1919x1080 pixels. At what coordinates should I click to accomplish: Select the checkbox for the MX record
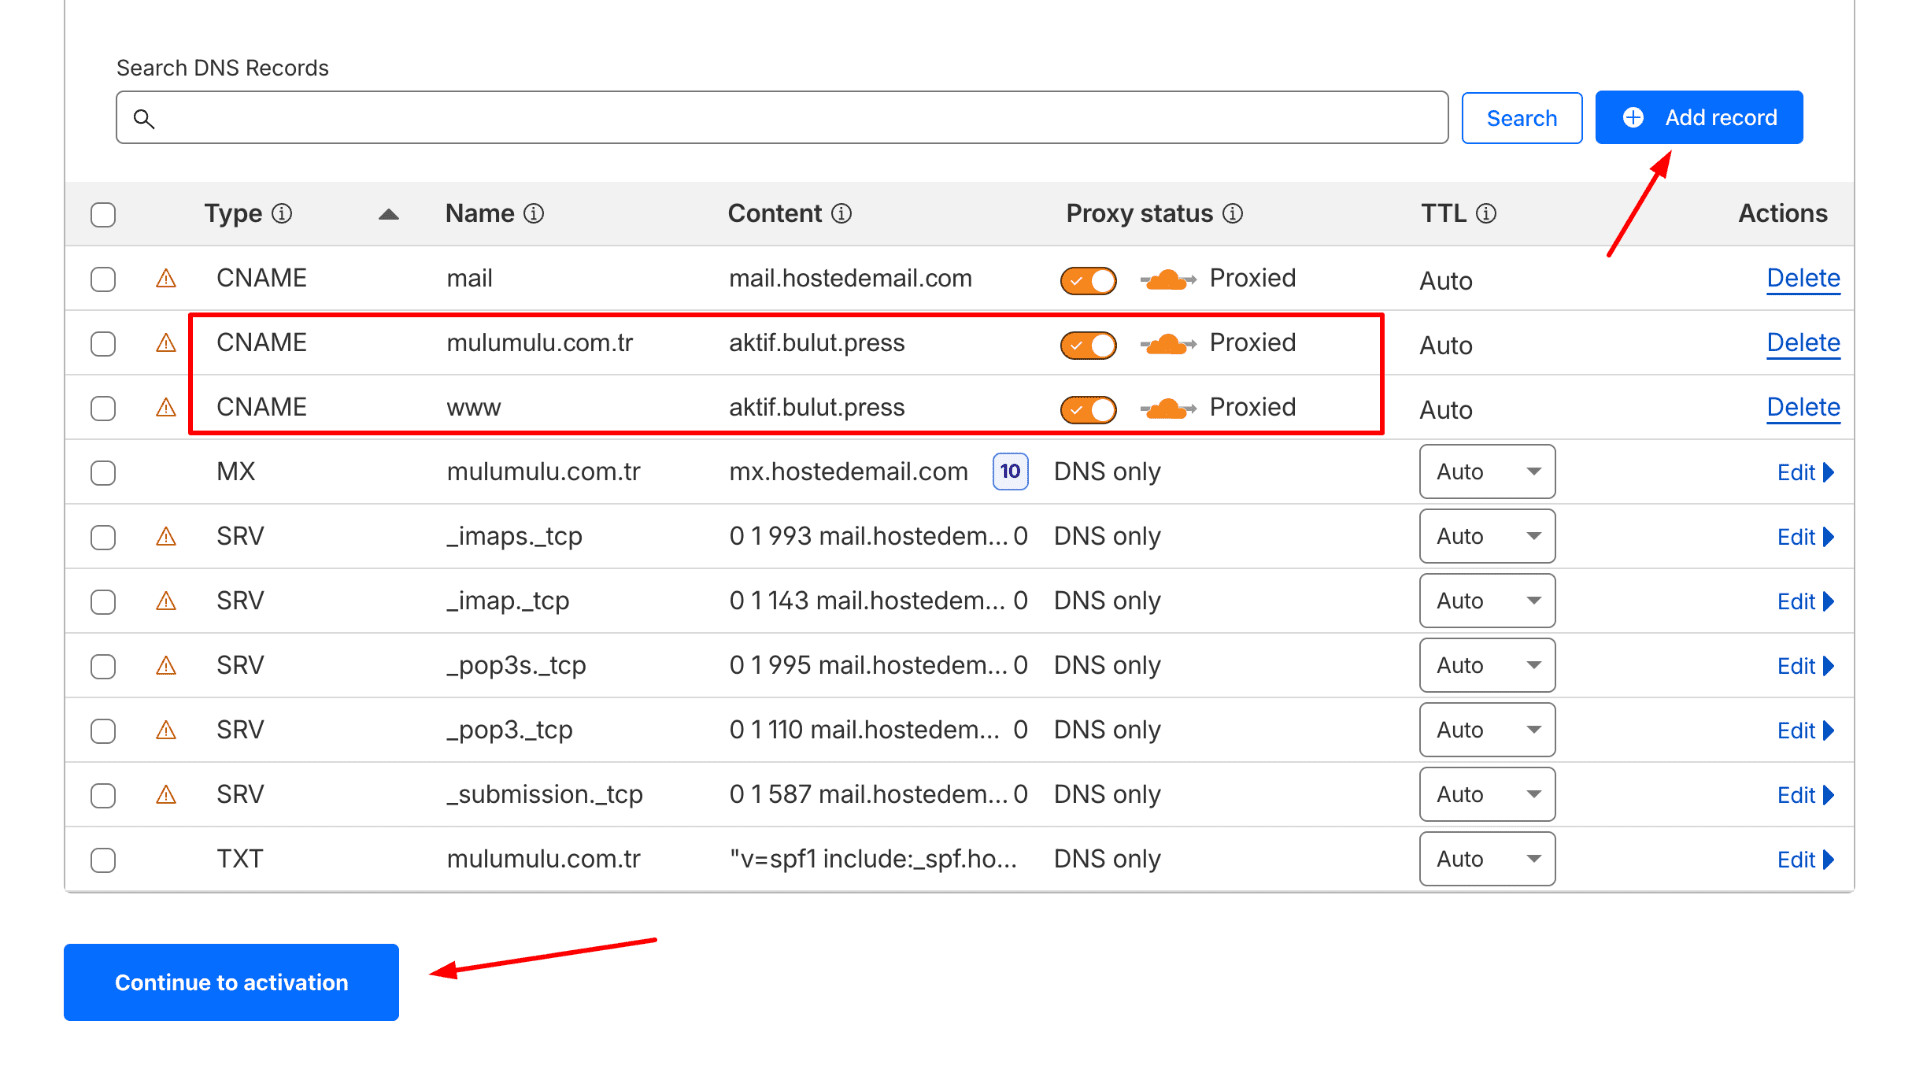point(103,473)
